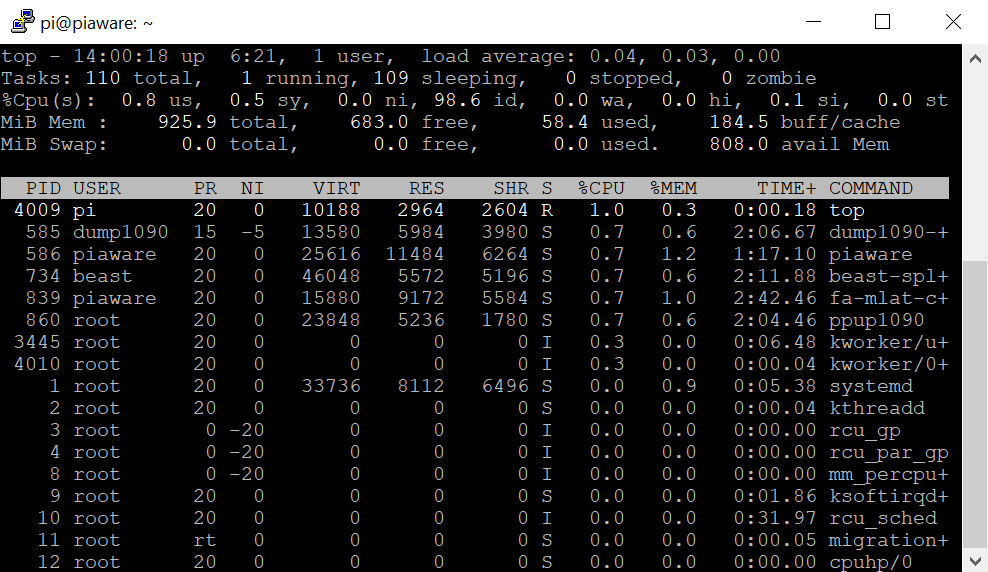This screenshot has width=988, height=572.
Task: Click the '925.9 total' memory value
Action: (222, 122)
